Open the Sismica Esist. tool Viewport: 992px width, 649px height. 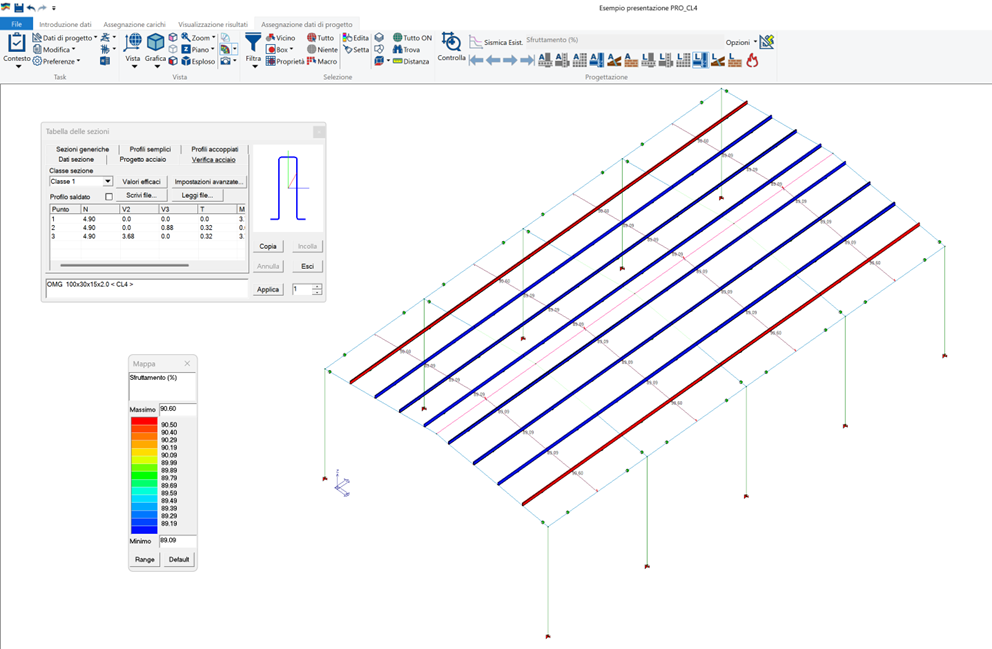[x=497, y=42]
